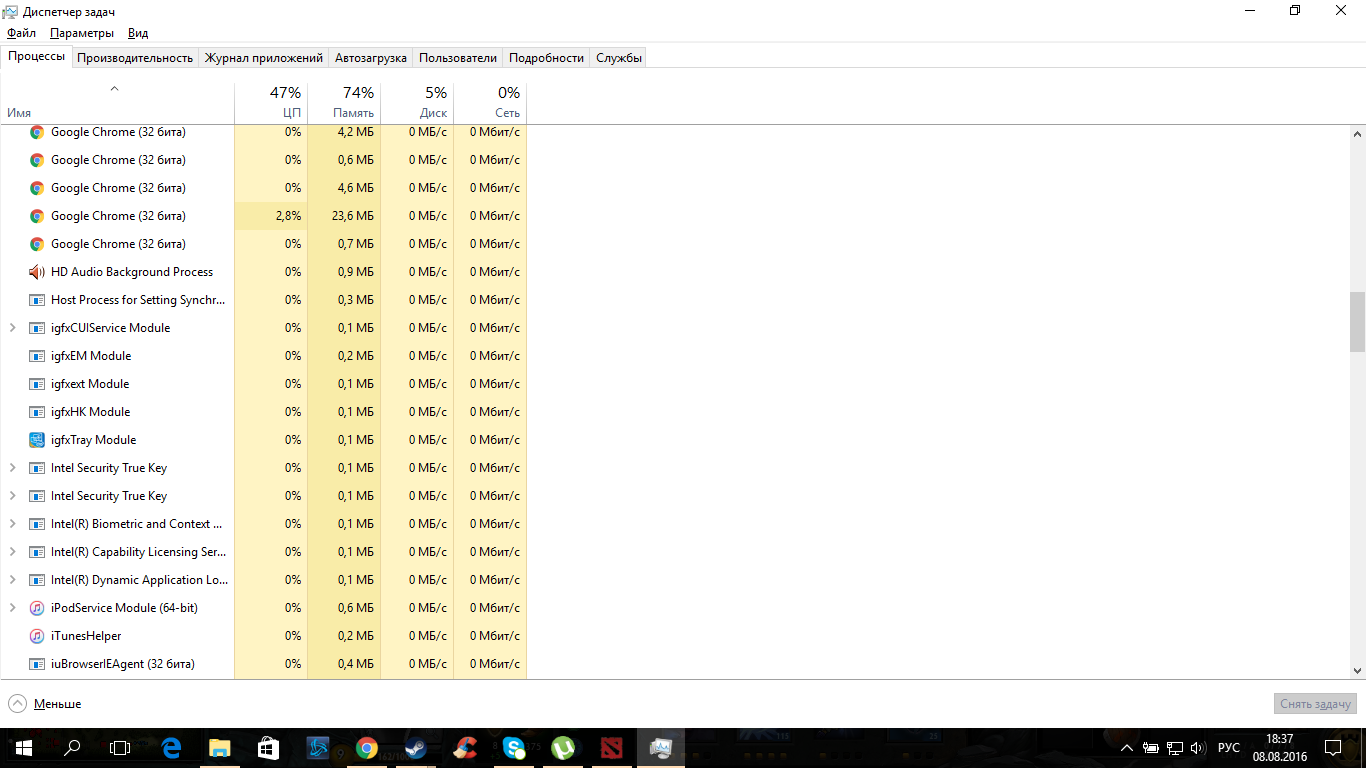Screen dimensions: 1366x768
Task: Launch Microsoft Edge from the taskbar
Action: [171, 747]
